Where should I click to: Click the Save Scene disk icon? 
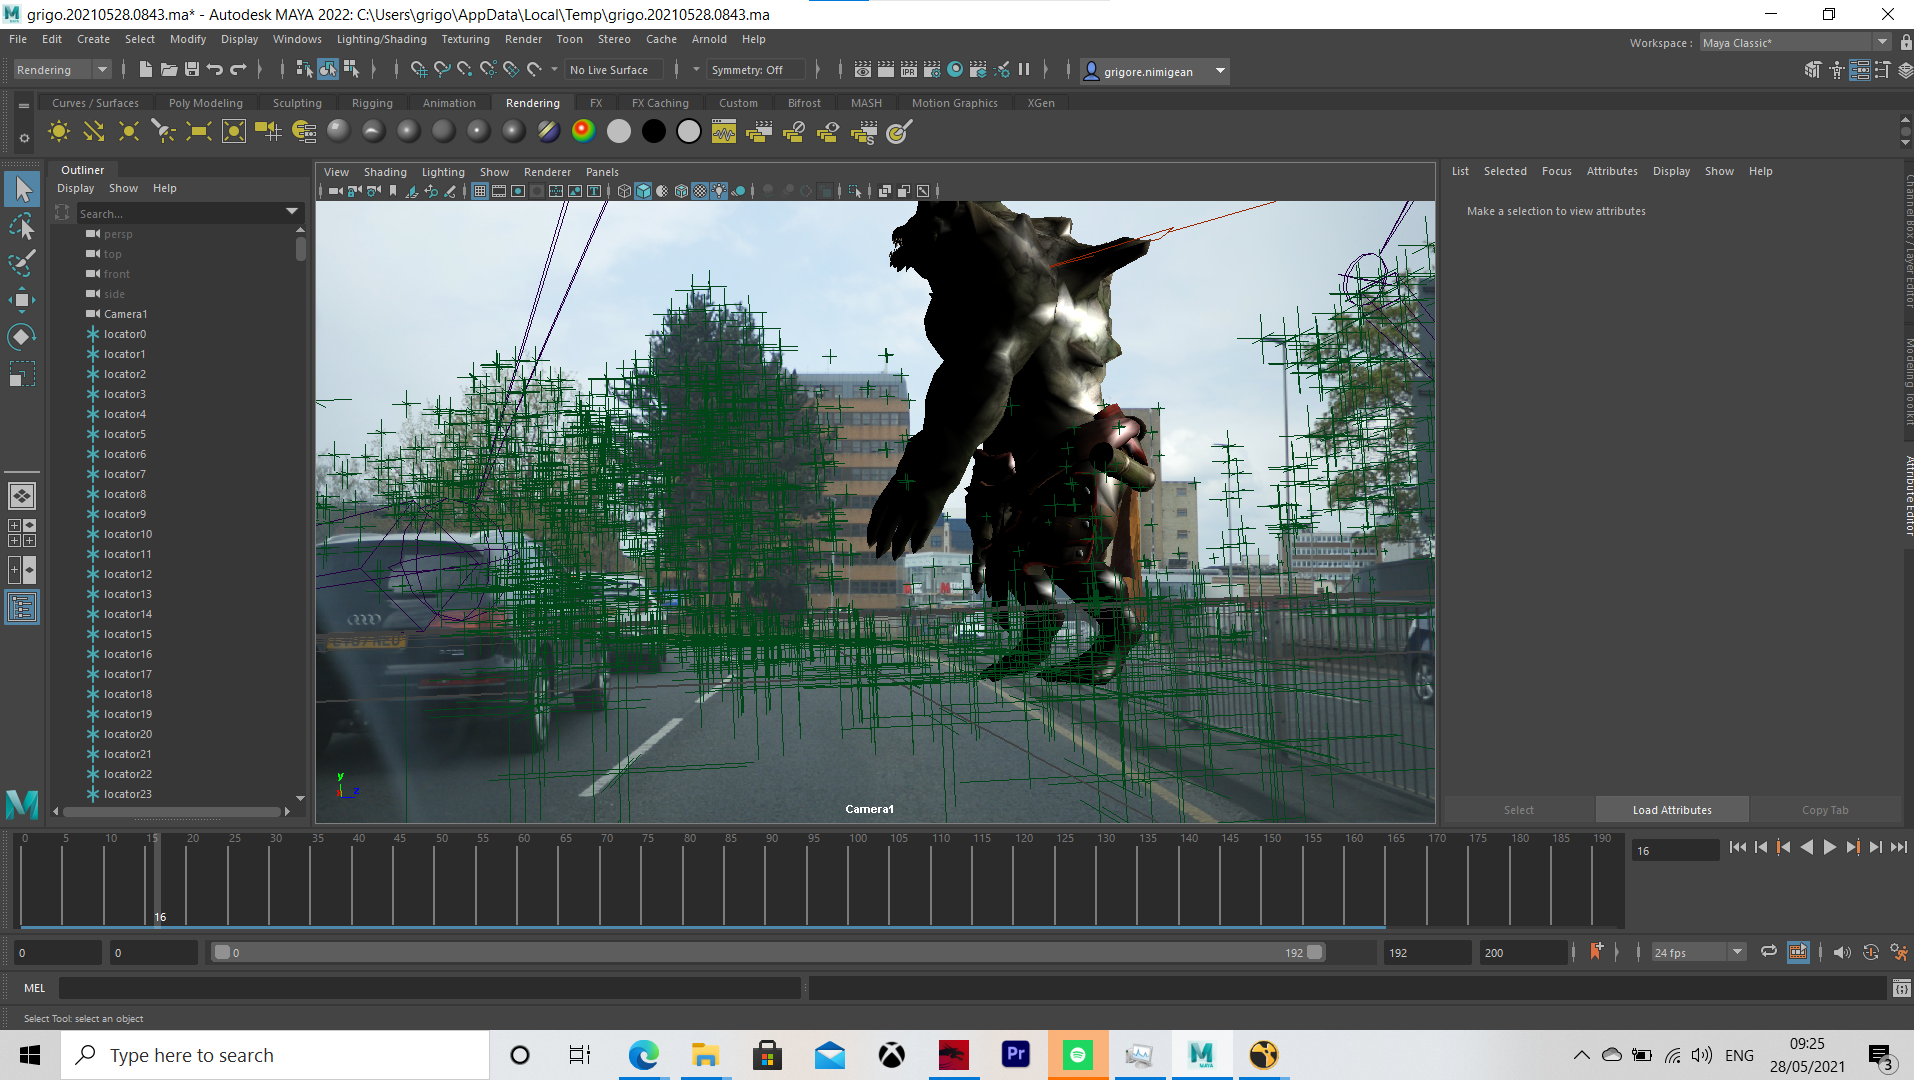pyautogui.click(x=192, y=69)
